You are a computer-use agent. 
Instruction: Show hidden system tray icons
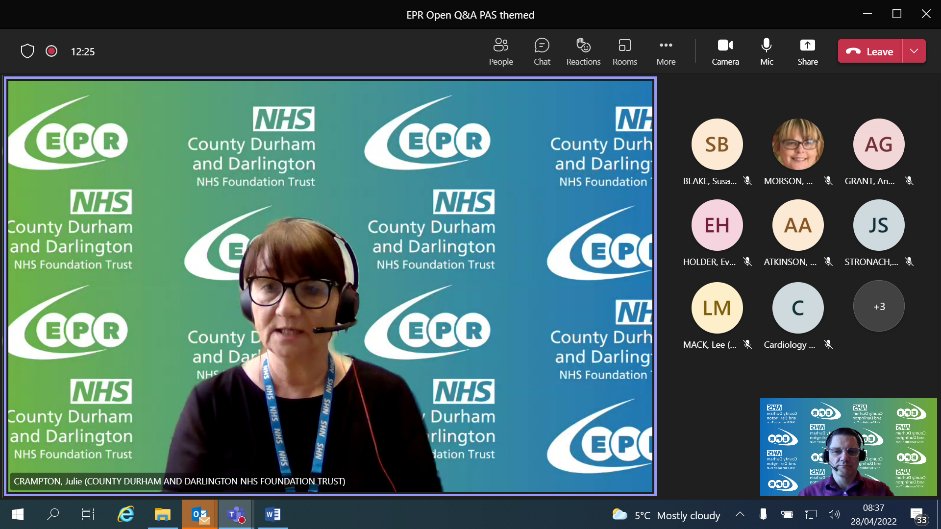pos(740,515)
